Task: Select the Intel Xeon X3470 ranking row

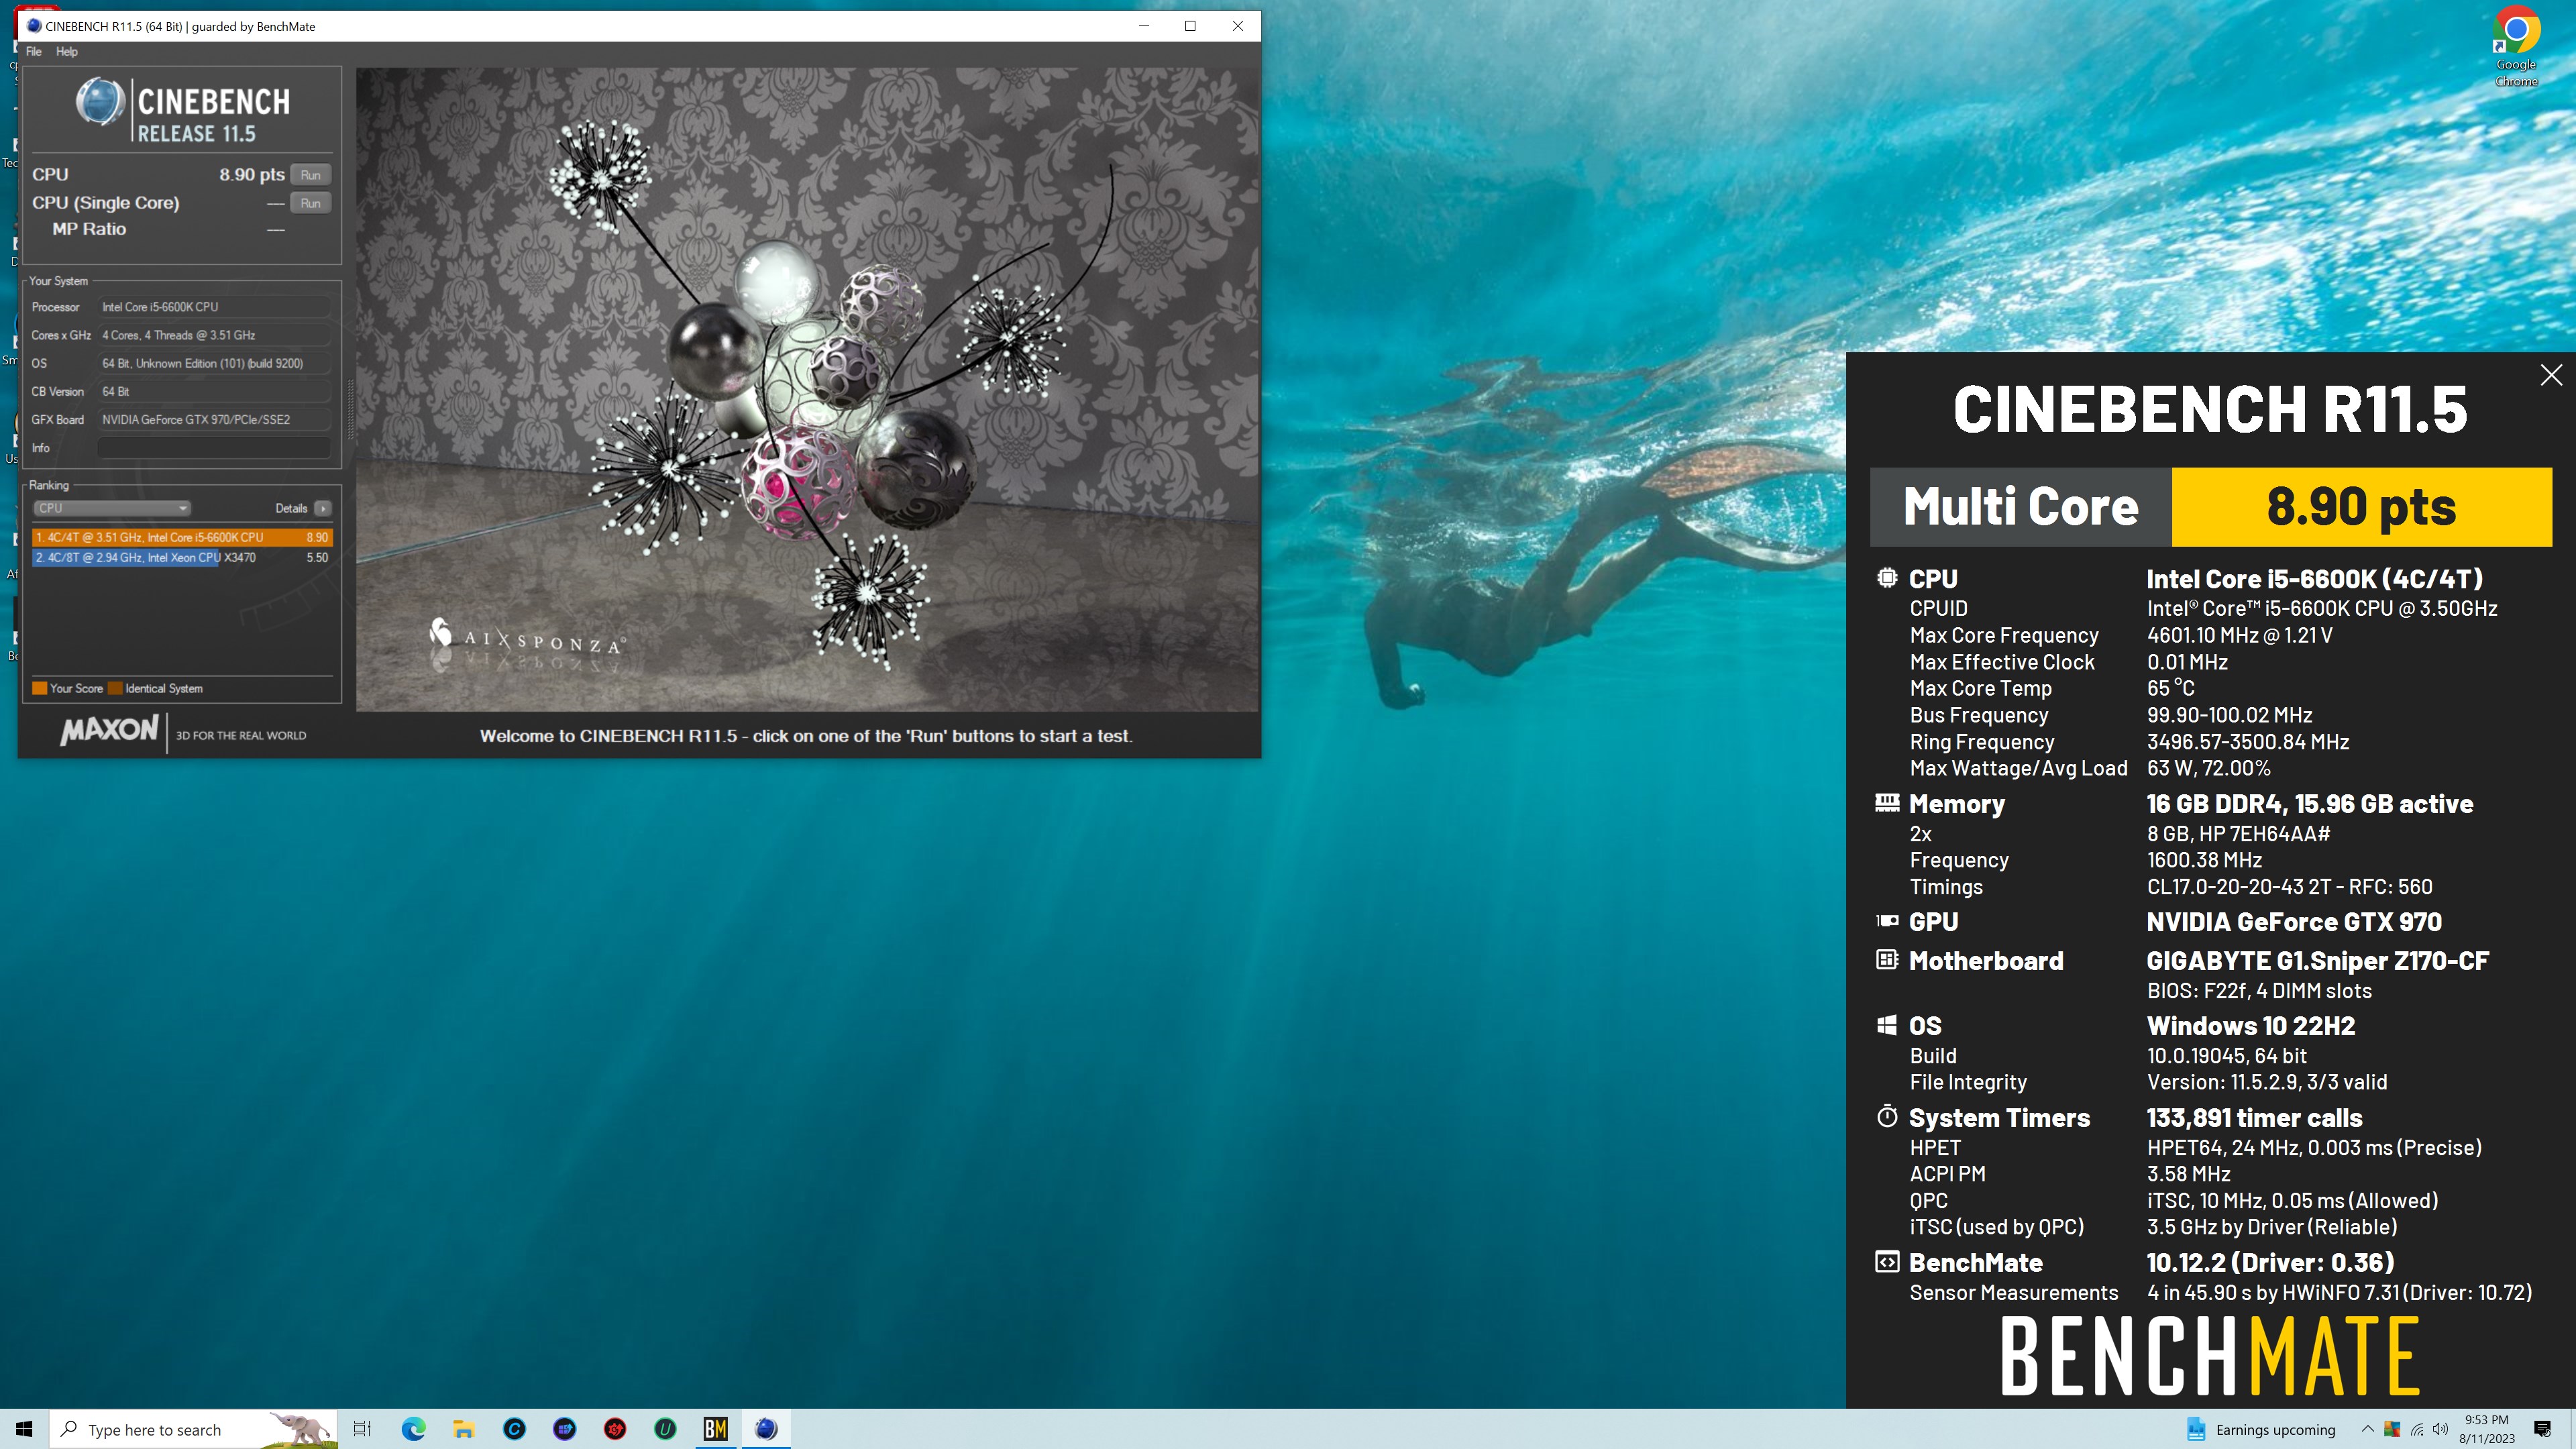Action: (x=181, y=558)
